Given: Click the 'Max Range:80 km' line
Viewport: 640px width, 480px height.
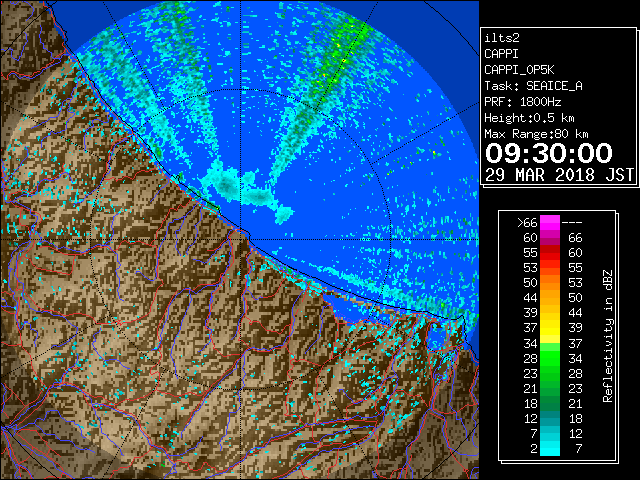Looking at the screenshot, I should coord(536,134).
